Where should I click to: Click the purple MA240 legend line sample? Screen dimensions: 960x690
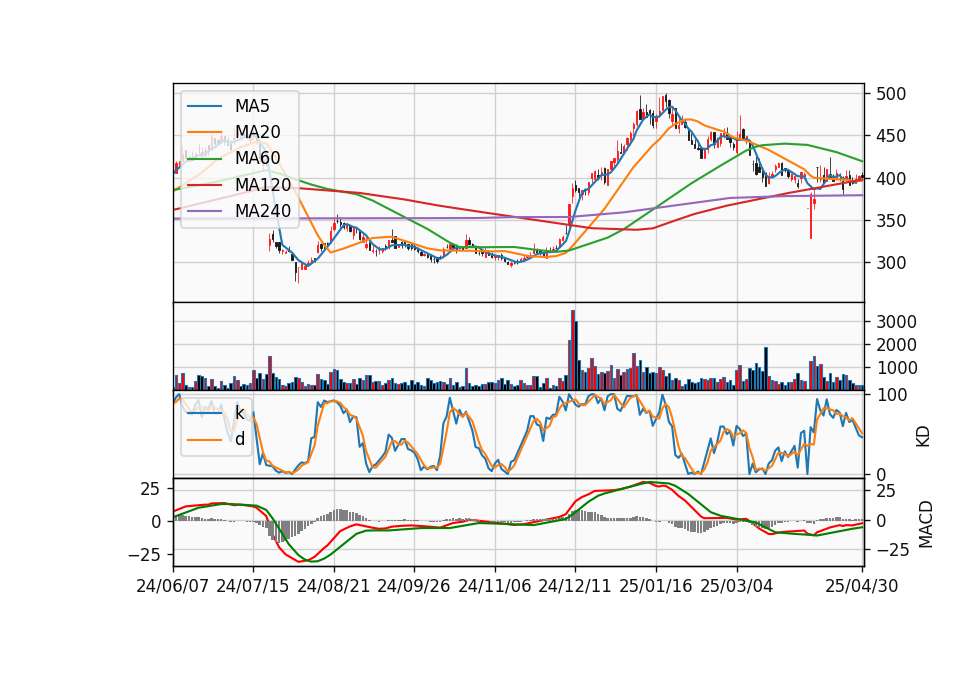[x=204, y=211]
